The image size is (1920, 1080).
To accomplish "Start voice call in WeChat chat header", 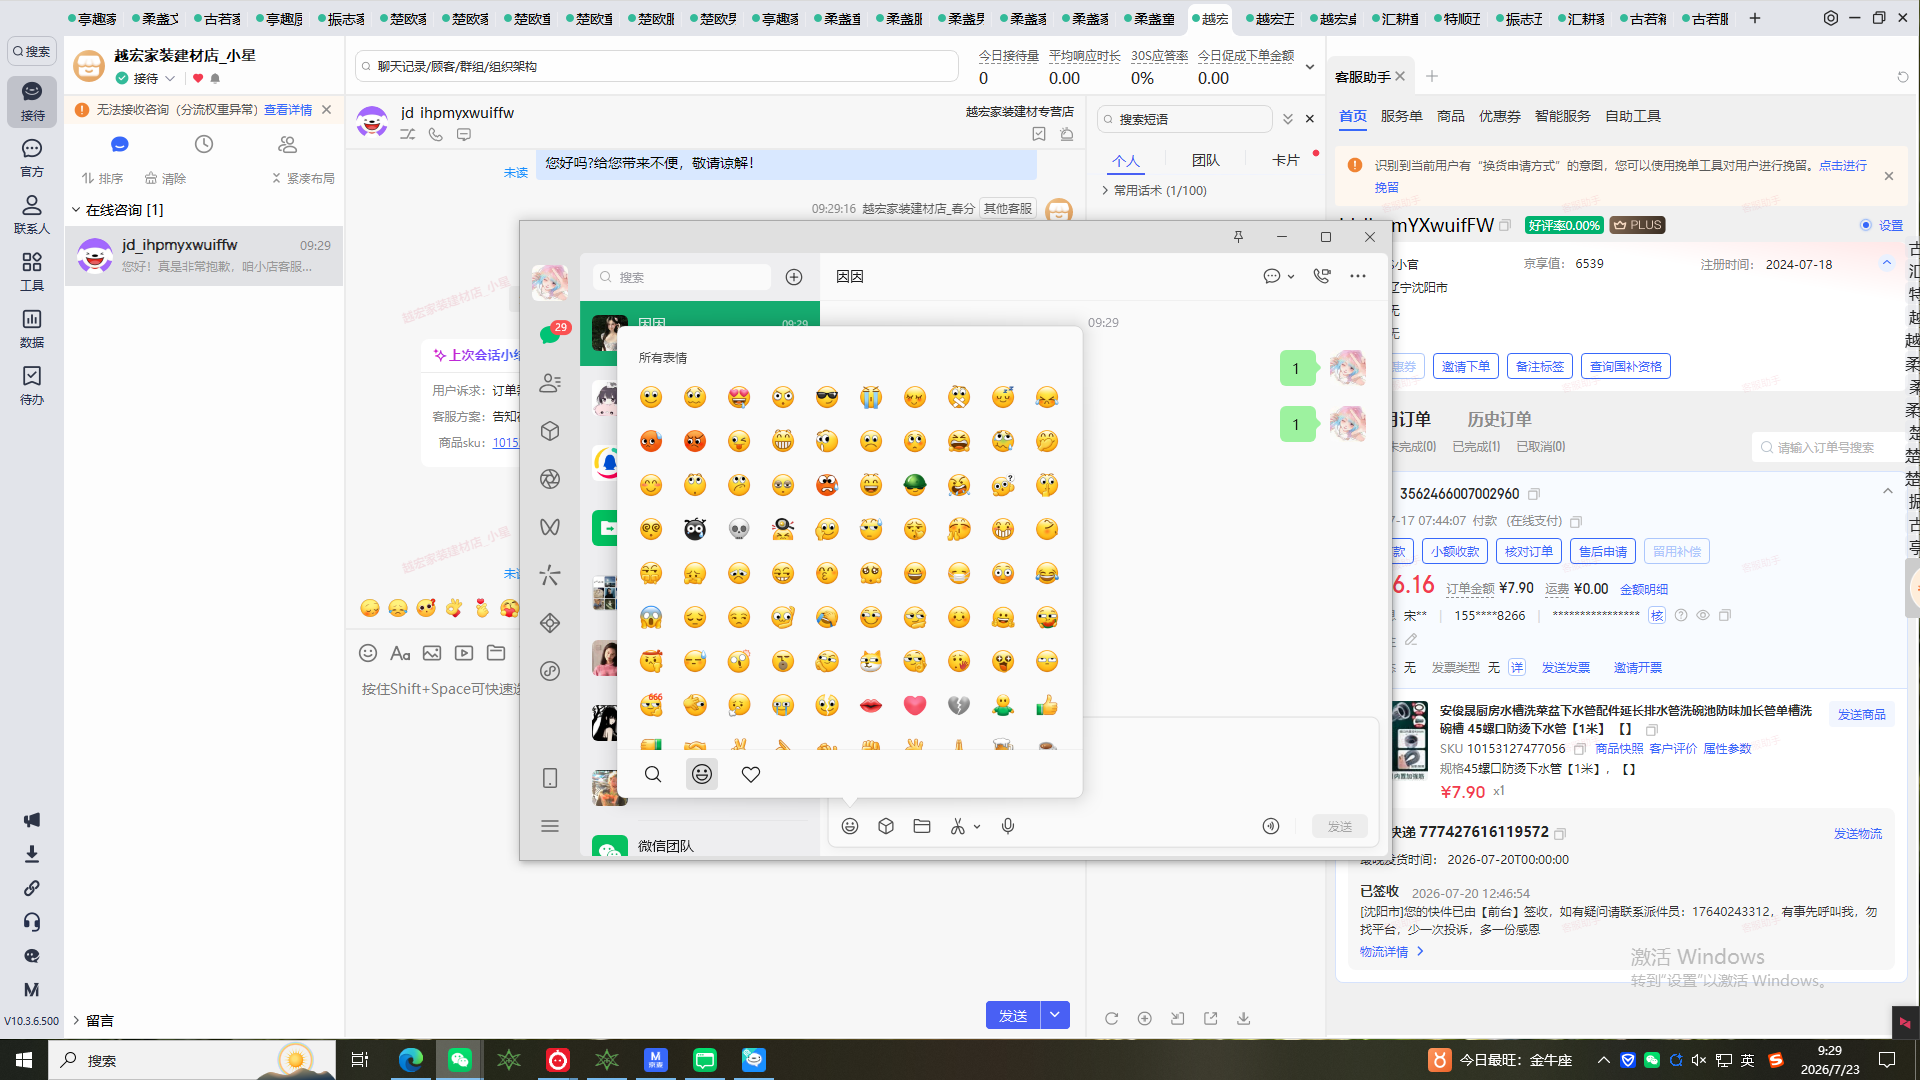I will coord(1322,276).
